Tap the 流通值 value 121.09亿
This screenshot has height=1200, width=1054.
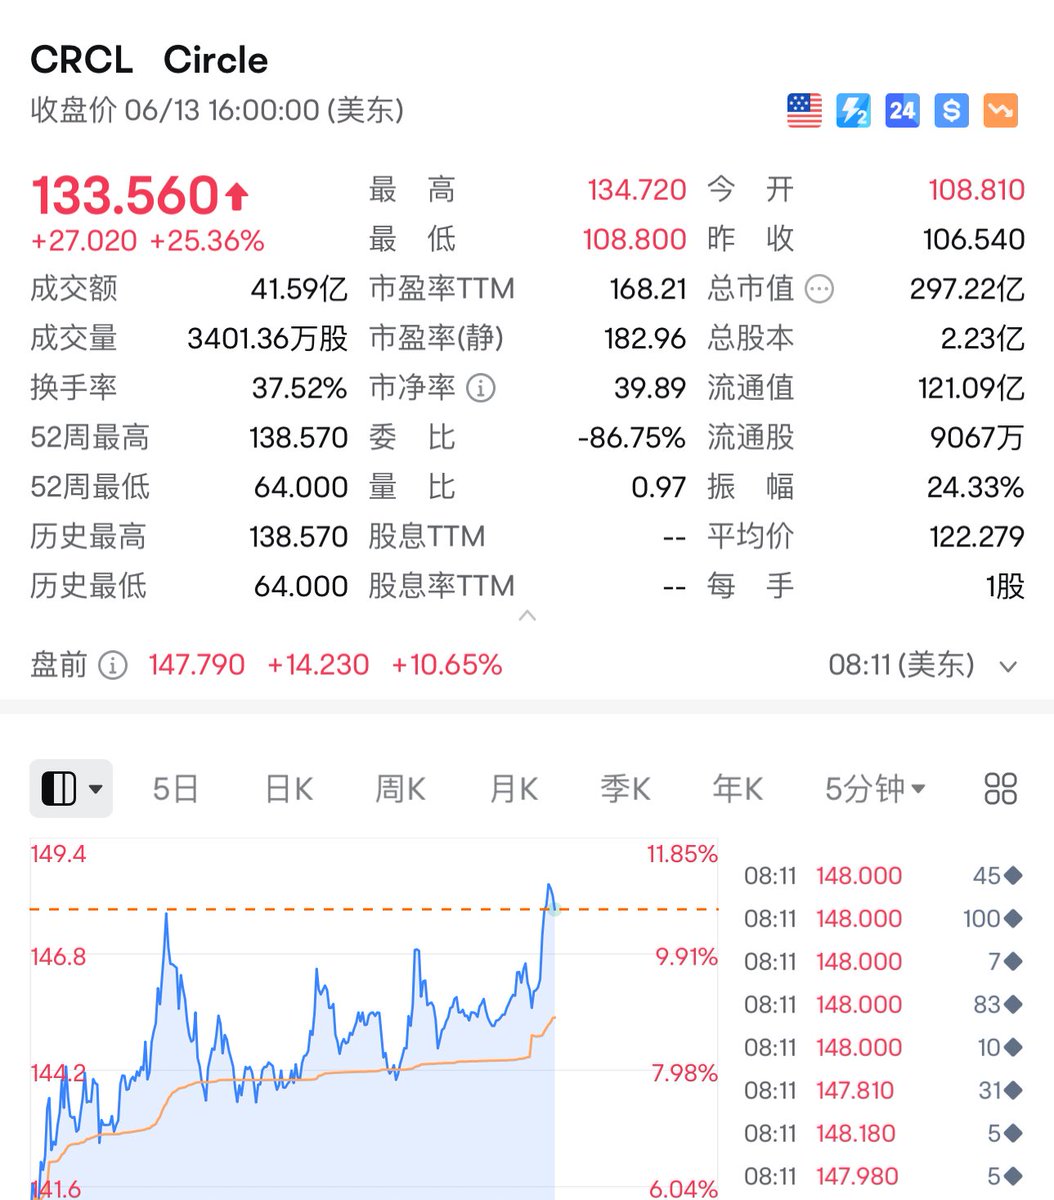pyautogui.click(x=971, y=388)
